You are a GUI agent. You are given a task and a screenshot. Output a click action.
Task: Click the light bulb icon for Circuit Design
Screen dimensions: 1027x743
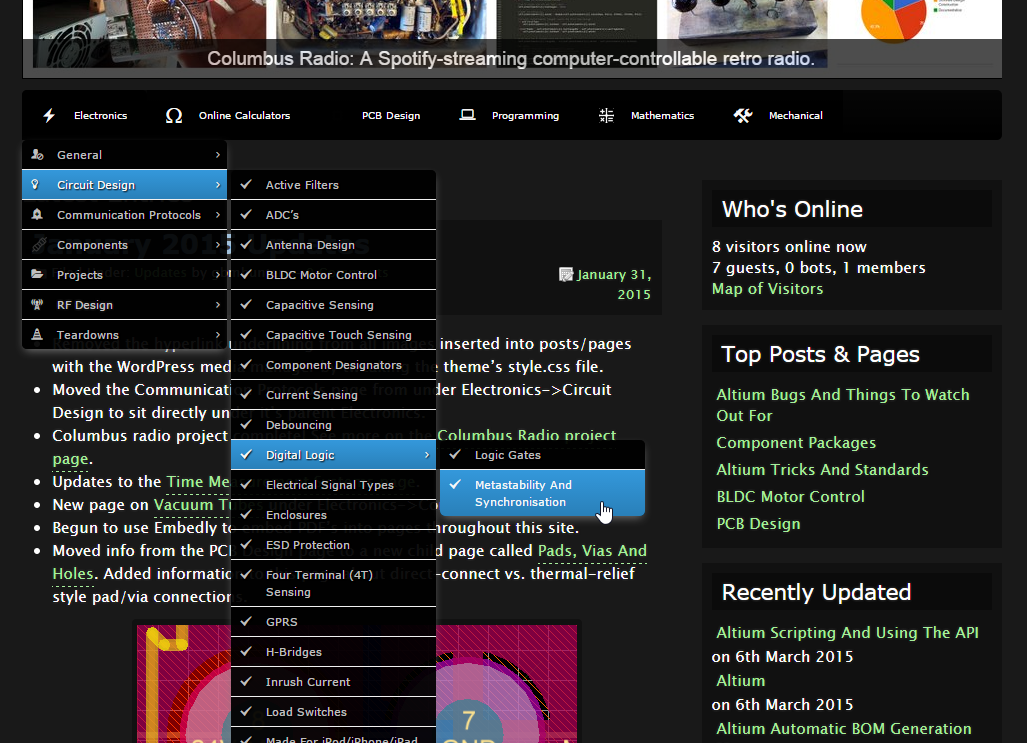click(x=37, y=185)
